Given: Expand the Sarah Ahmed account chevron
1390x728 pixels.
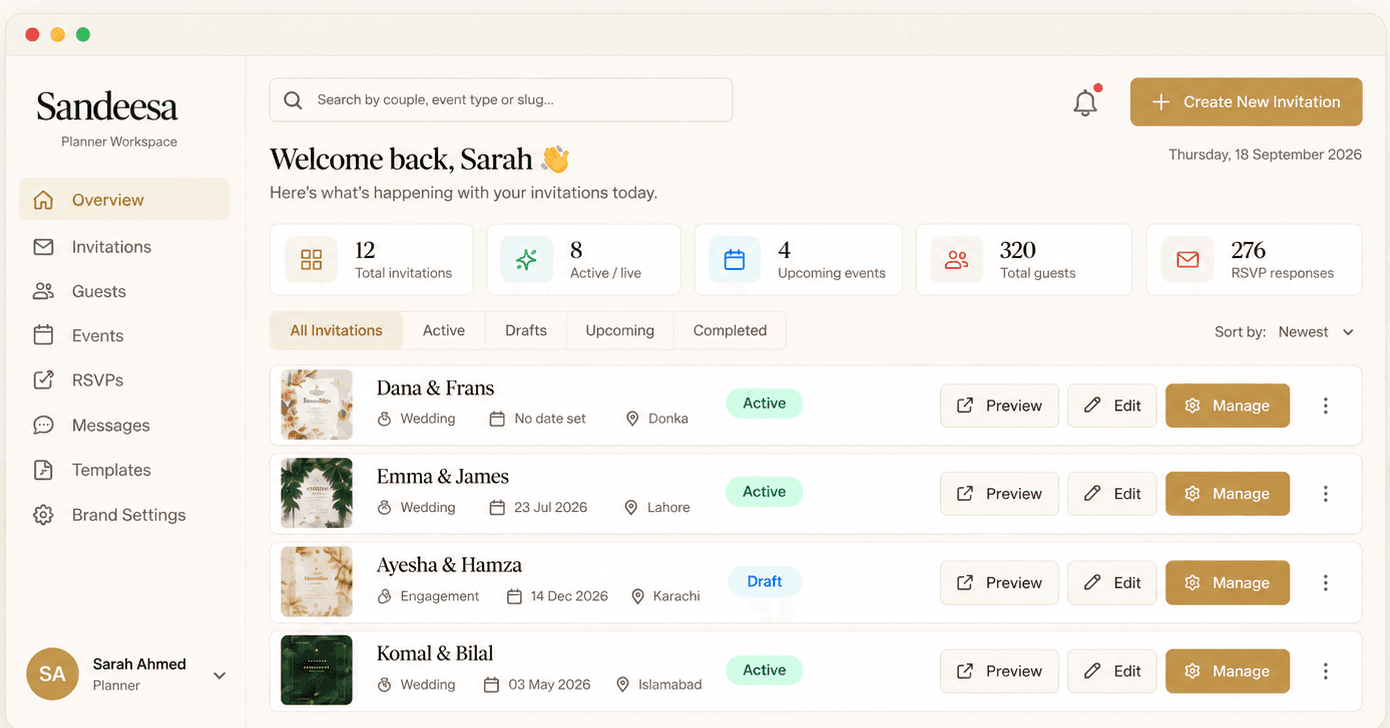Looking at the screenshot, I should pyautogui.click(x=219, y=676).
